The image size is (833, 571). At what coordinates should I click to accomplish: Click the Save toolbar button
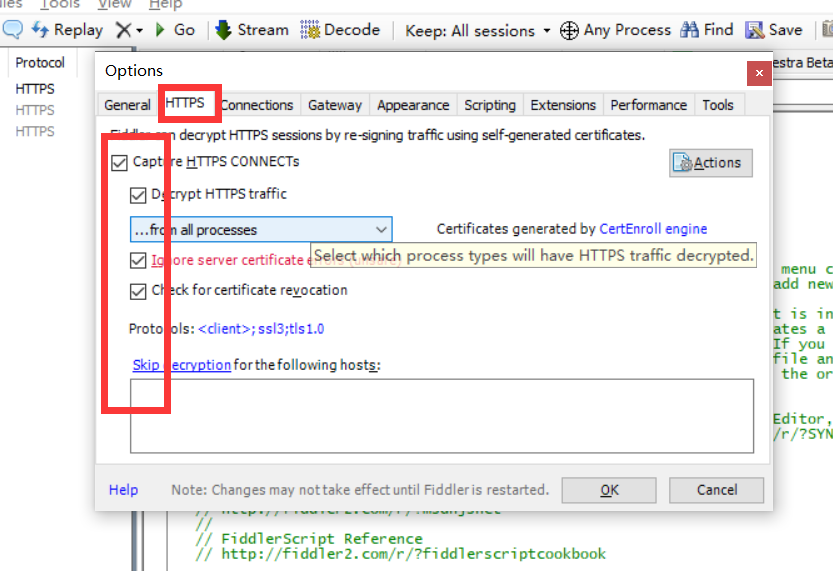[774, 30]
